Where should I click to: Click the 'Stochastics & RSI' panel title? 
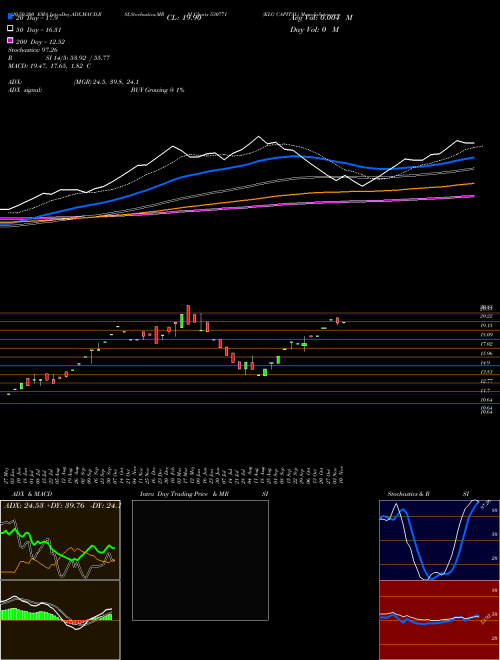tap(428, 494)
